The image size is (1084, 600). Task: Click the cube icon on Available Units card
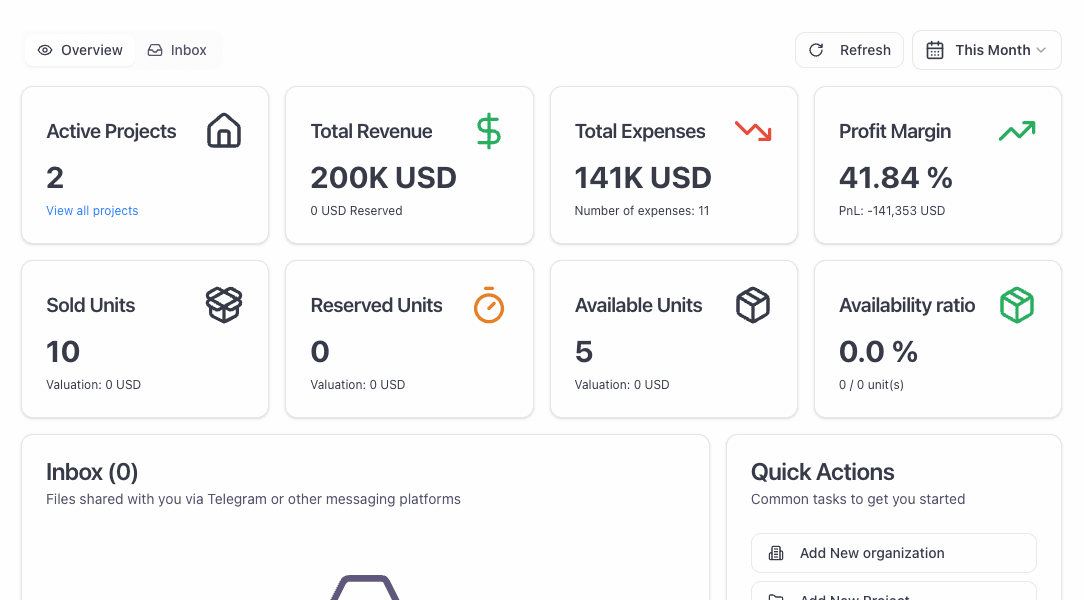752,305
